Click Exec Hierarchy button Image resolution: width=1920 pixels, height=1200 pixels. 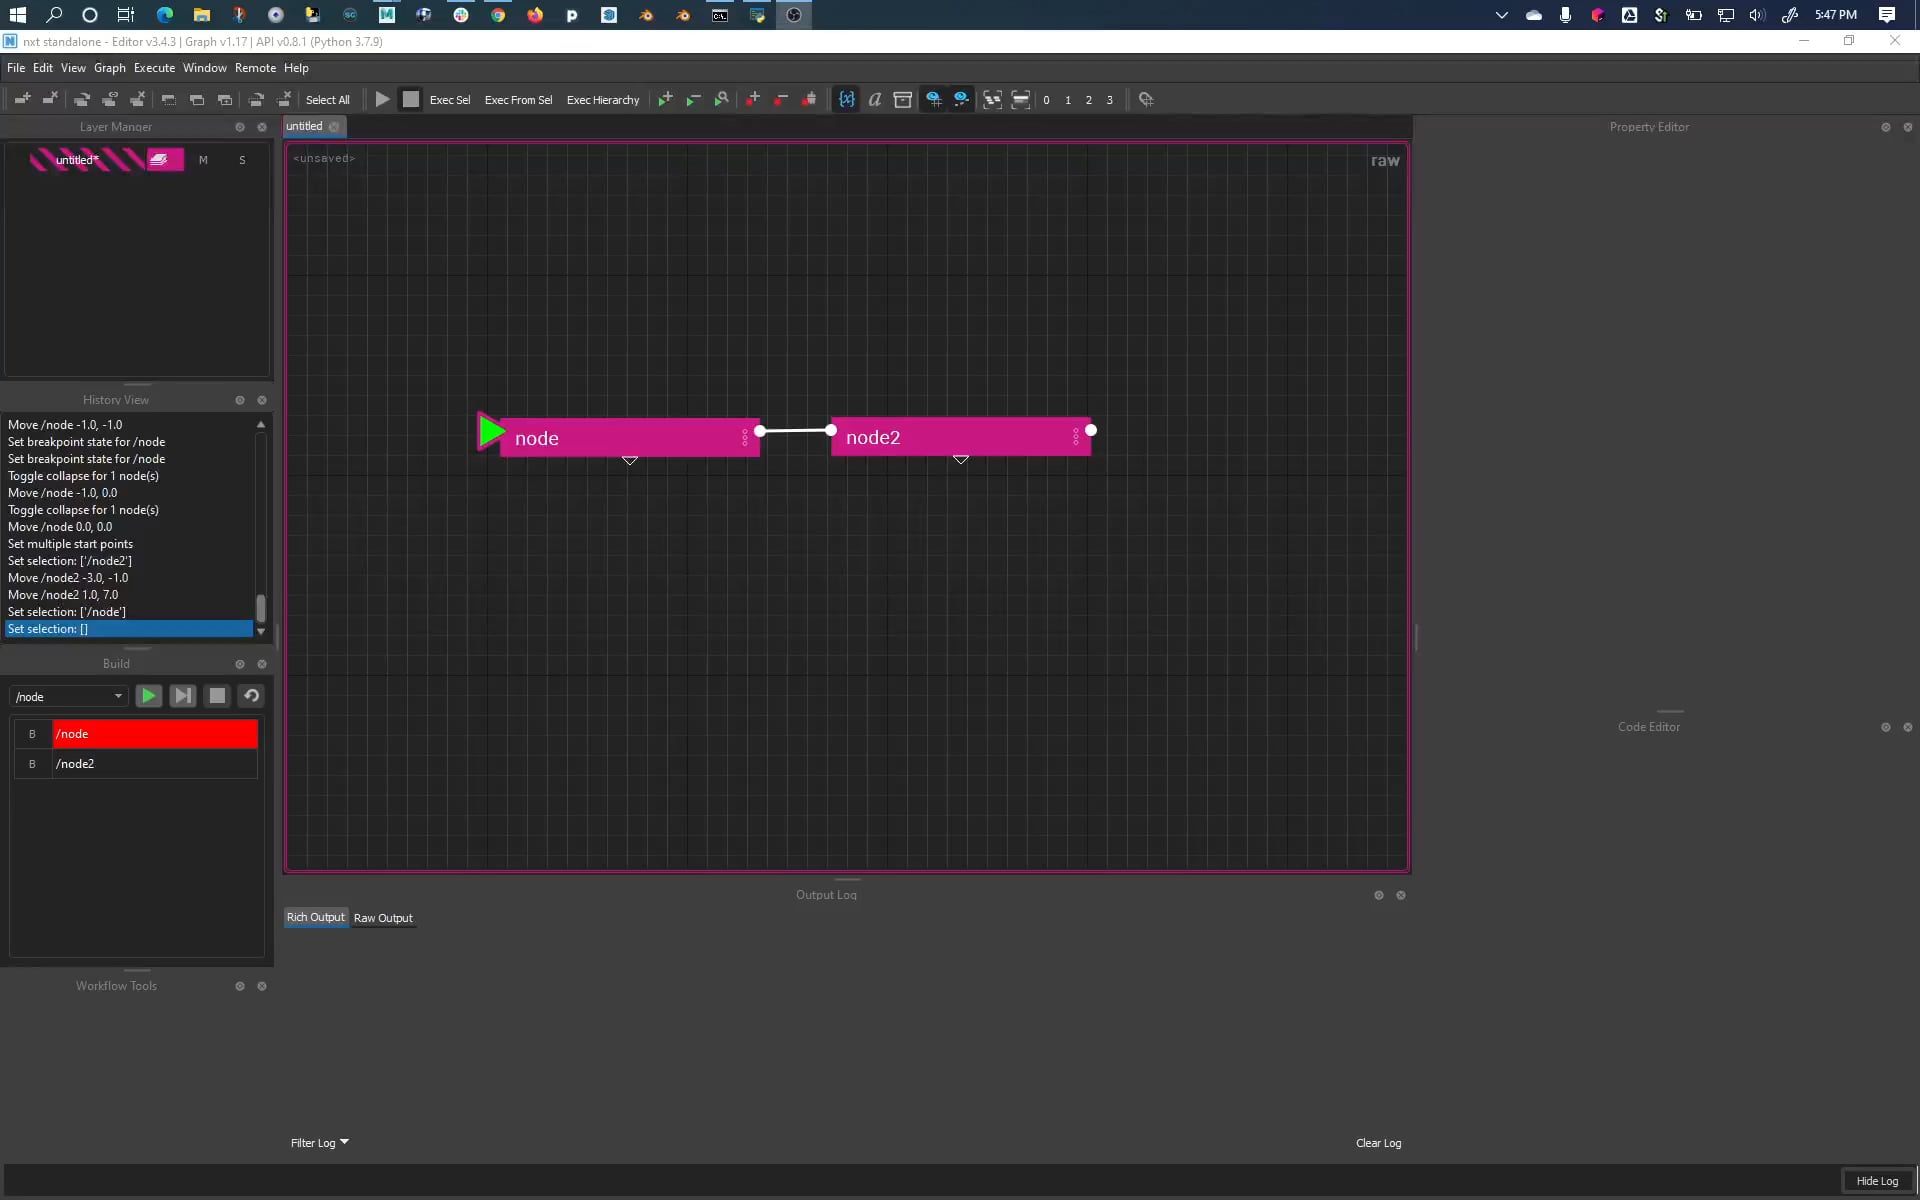[x=603, y=100]
